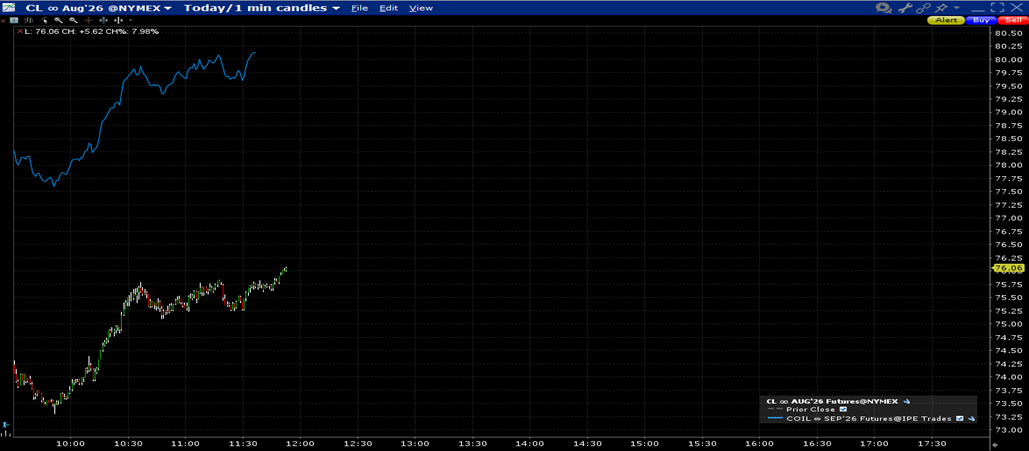Click the 80.50 price axis label

pos(1008,33)
